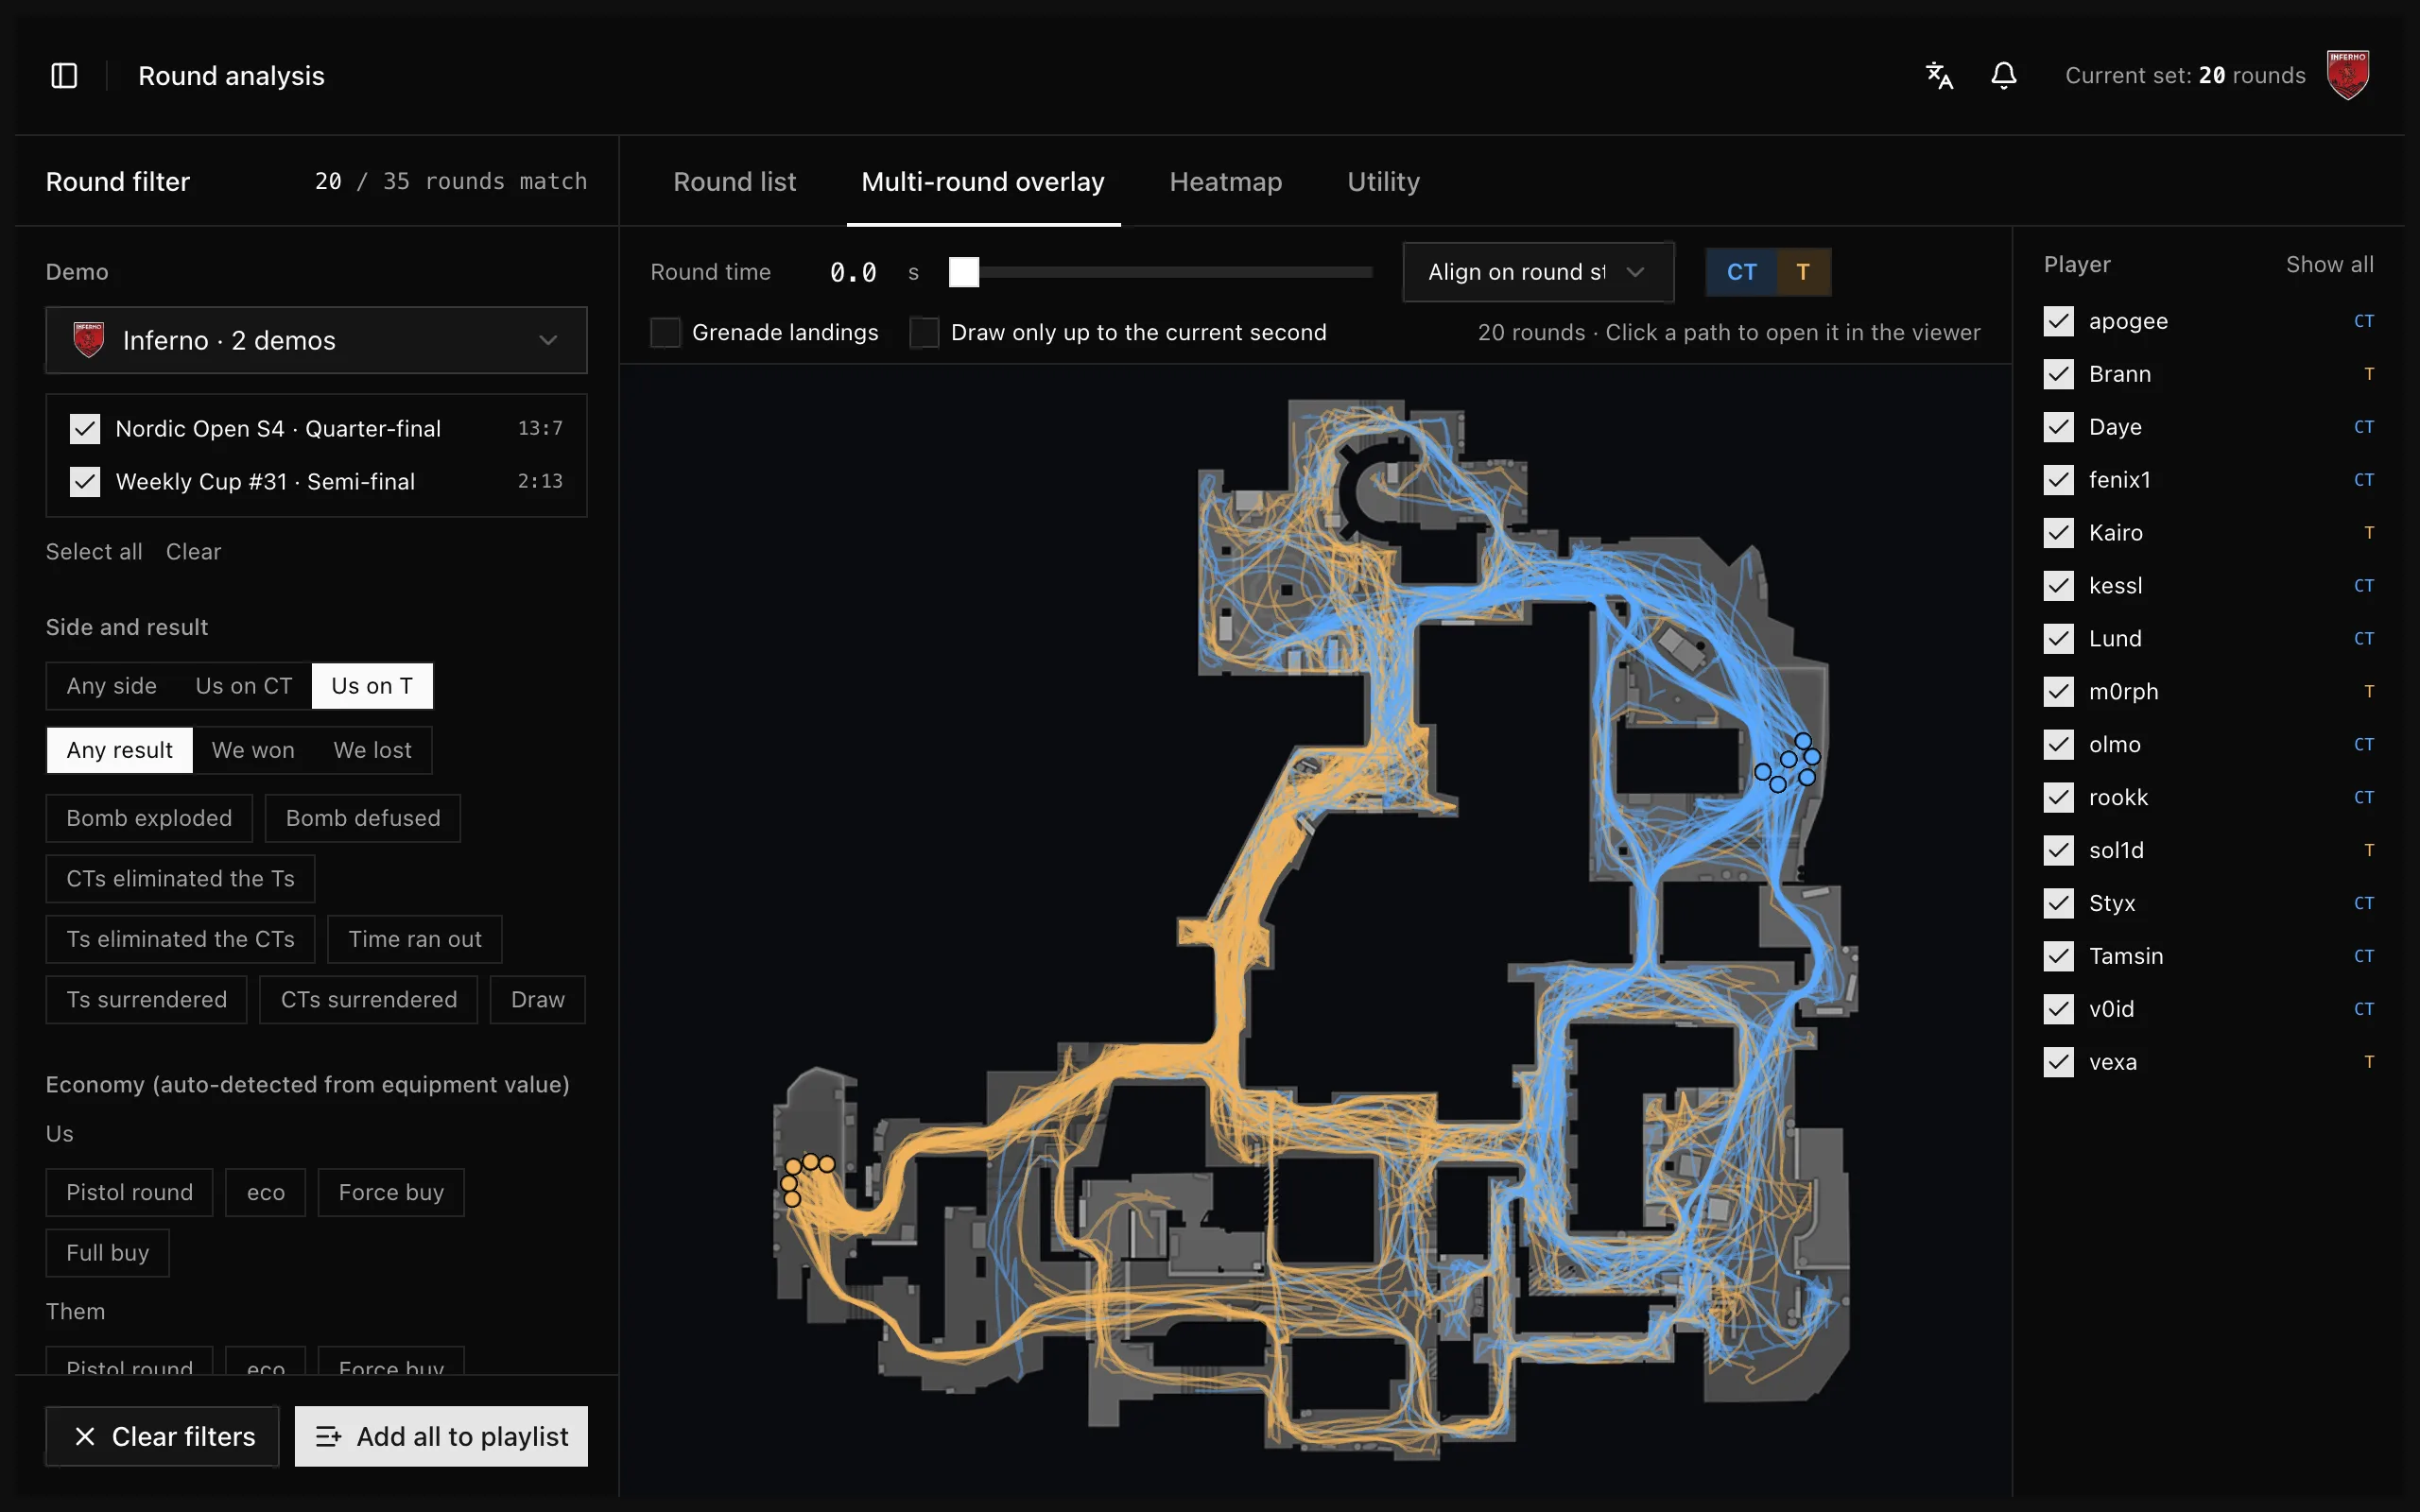Click the Inferno team badge in header
The width and height of the screenshot is (2420, 1512).
pyautogui.click(x=2347, y=76)
